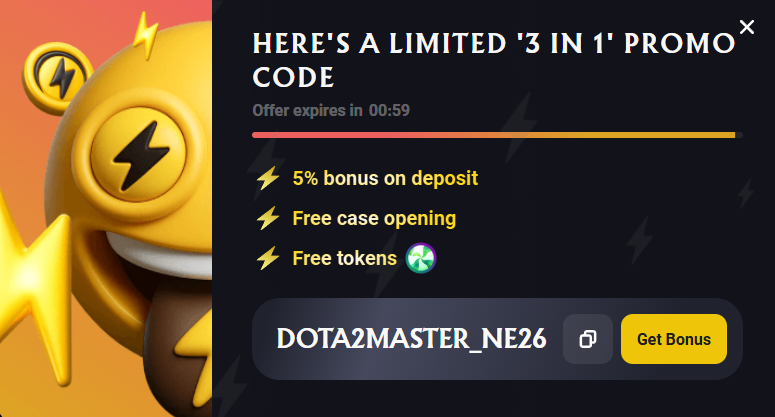Viewport: 775px width, 417px height.
Task: Click the 'Free case opening' text
Action: (374, 218)
